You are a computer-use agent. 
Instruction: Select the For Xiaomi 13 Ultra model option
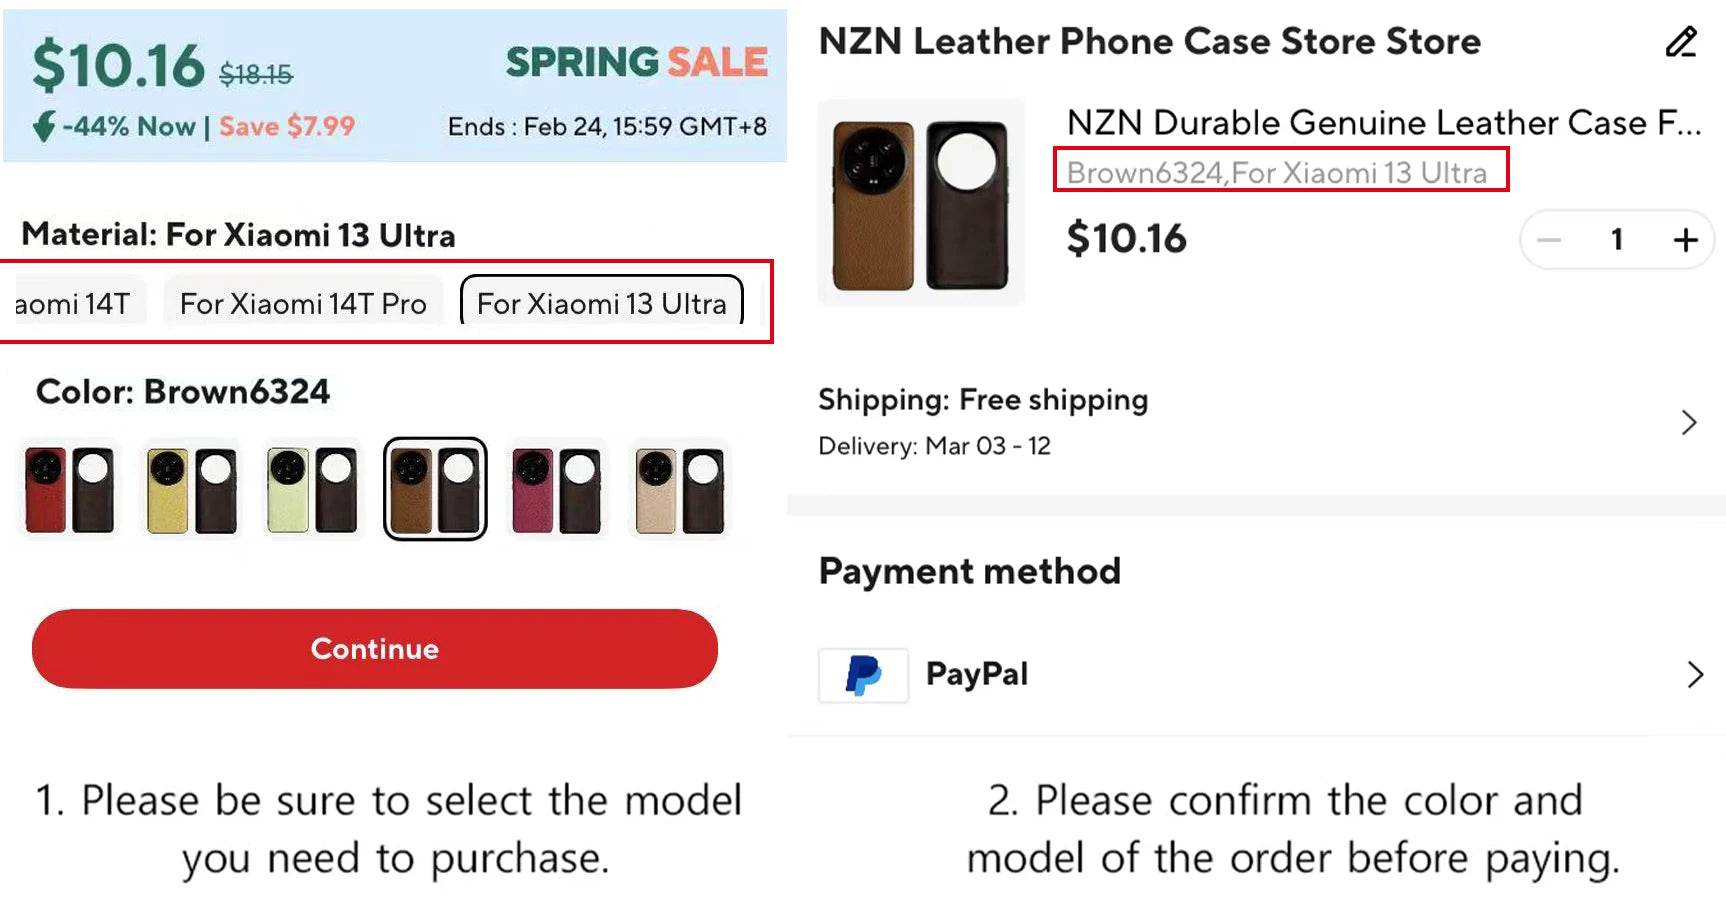point(601,303)
